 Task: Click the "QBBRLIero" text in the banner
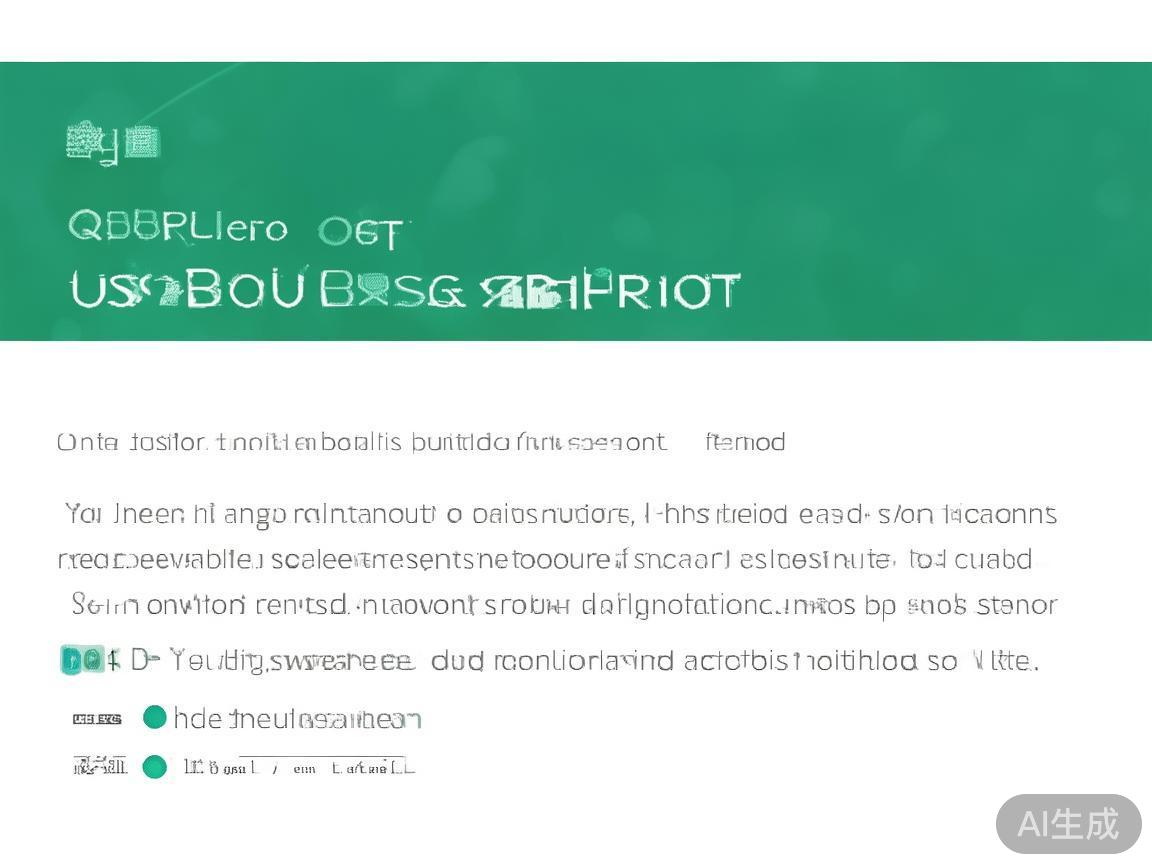point(178,228)
